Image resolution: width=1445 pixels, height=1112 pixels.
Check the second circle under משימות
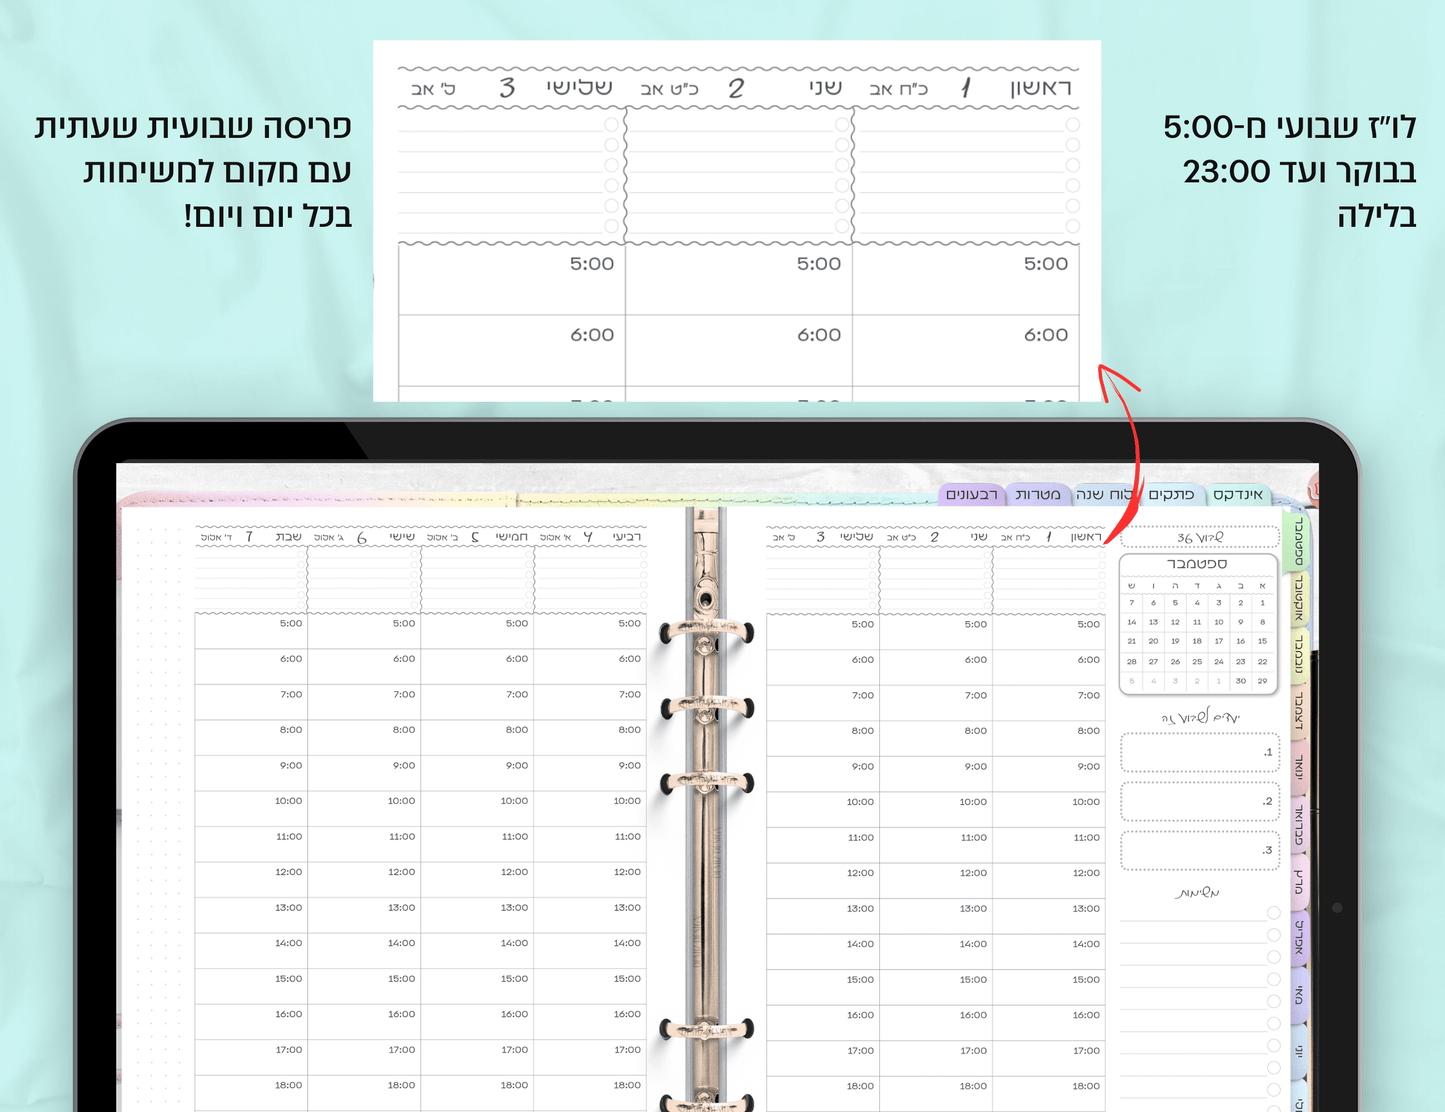coord(1273,935)
